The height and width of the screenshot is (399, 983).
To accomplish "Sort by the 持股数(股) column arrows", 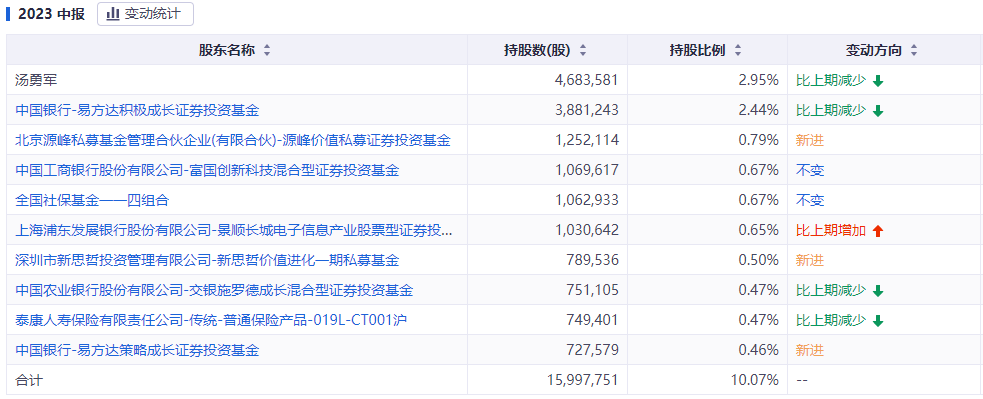I will point(583,51).
